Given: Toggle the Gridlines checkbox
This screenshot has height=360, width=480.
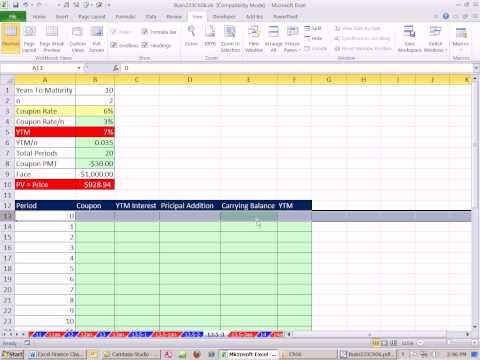Looking at the screenshot, I should coord(124,45).
